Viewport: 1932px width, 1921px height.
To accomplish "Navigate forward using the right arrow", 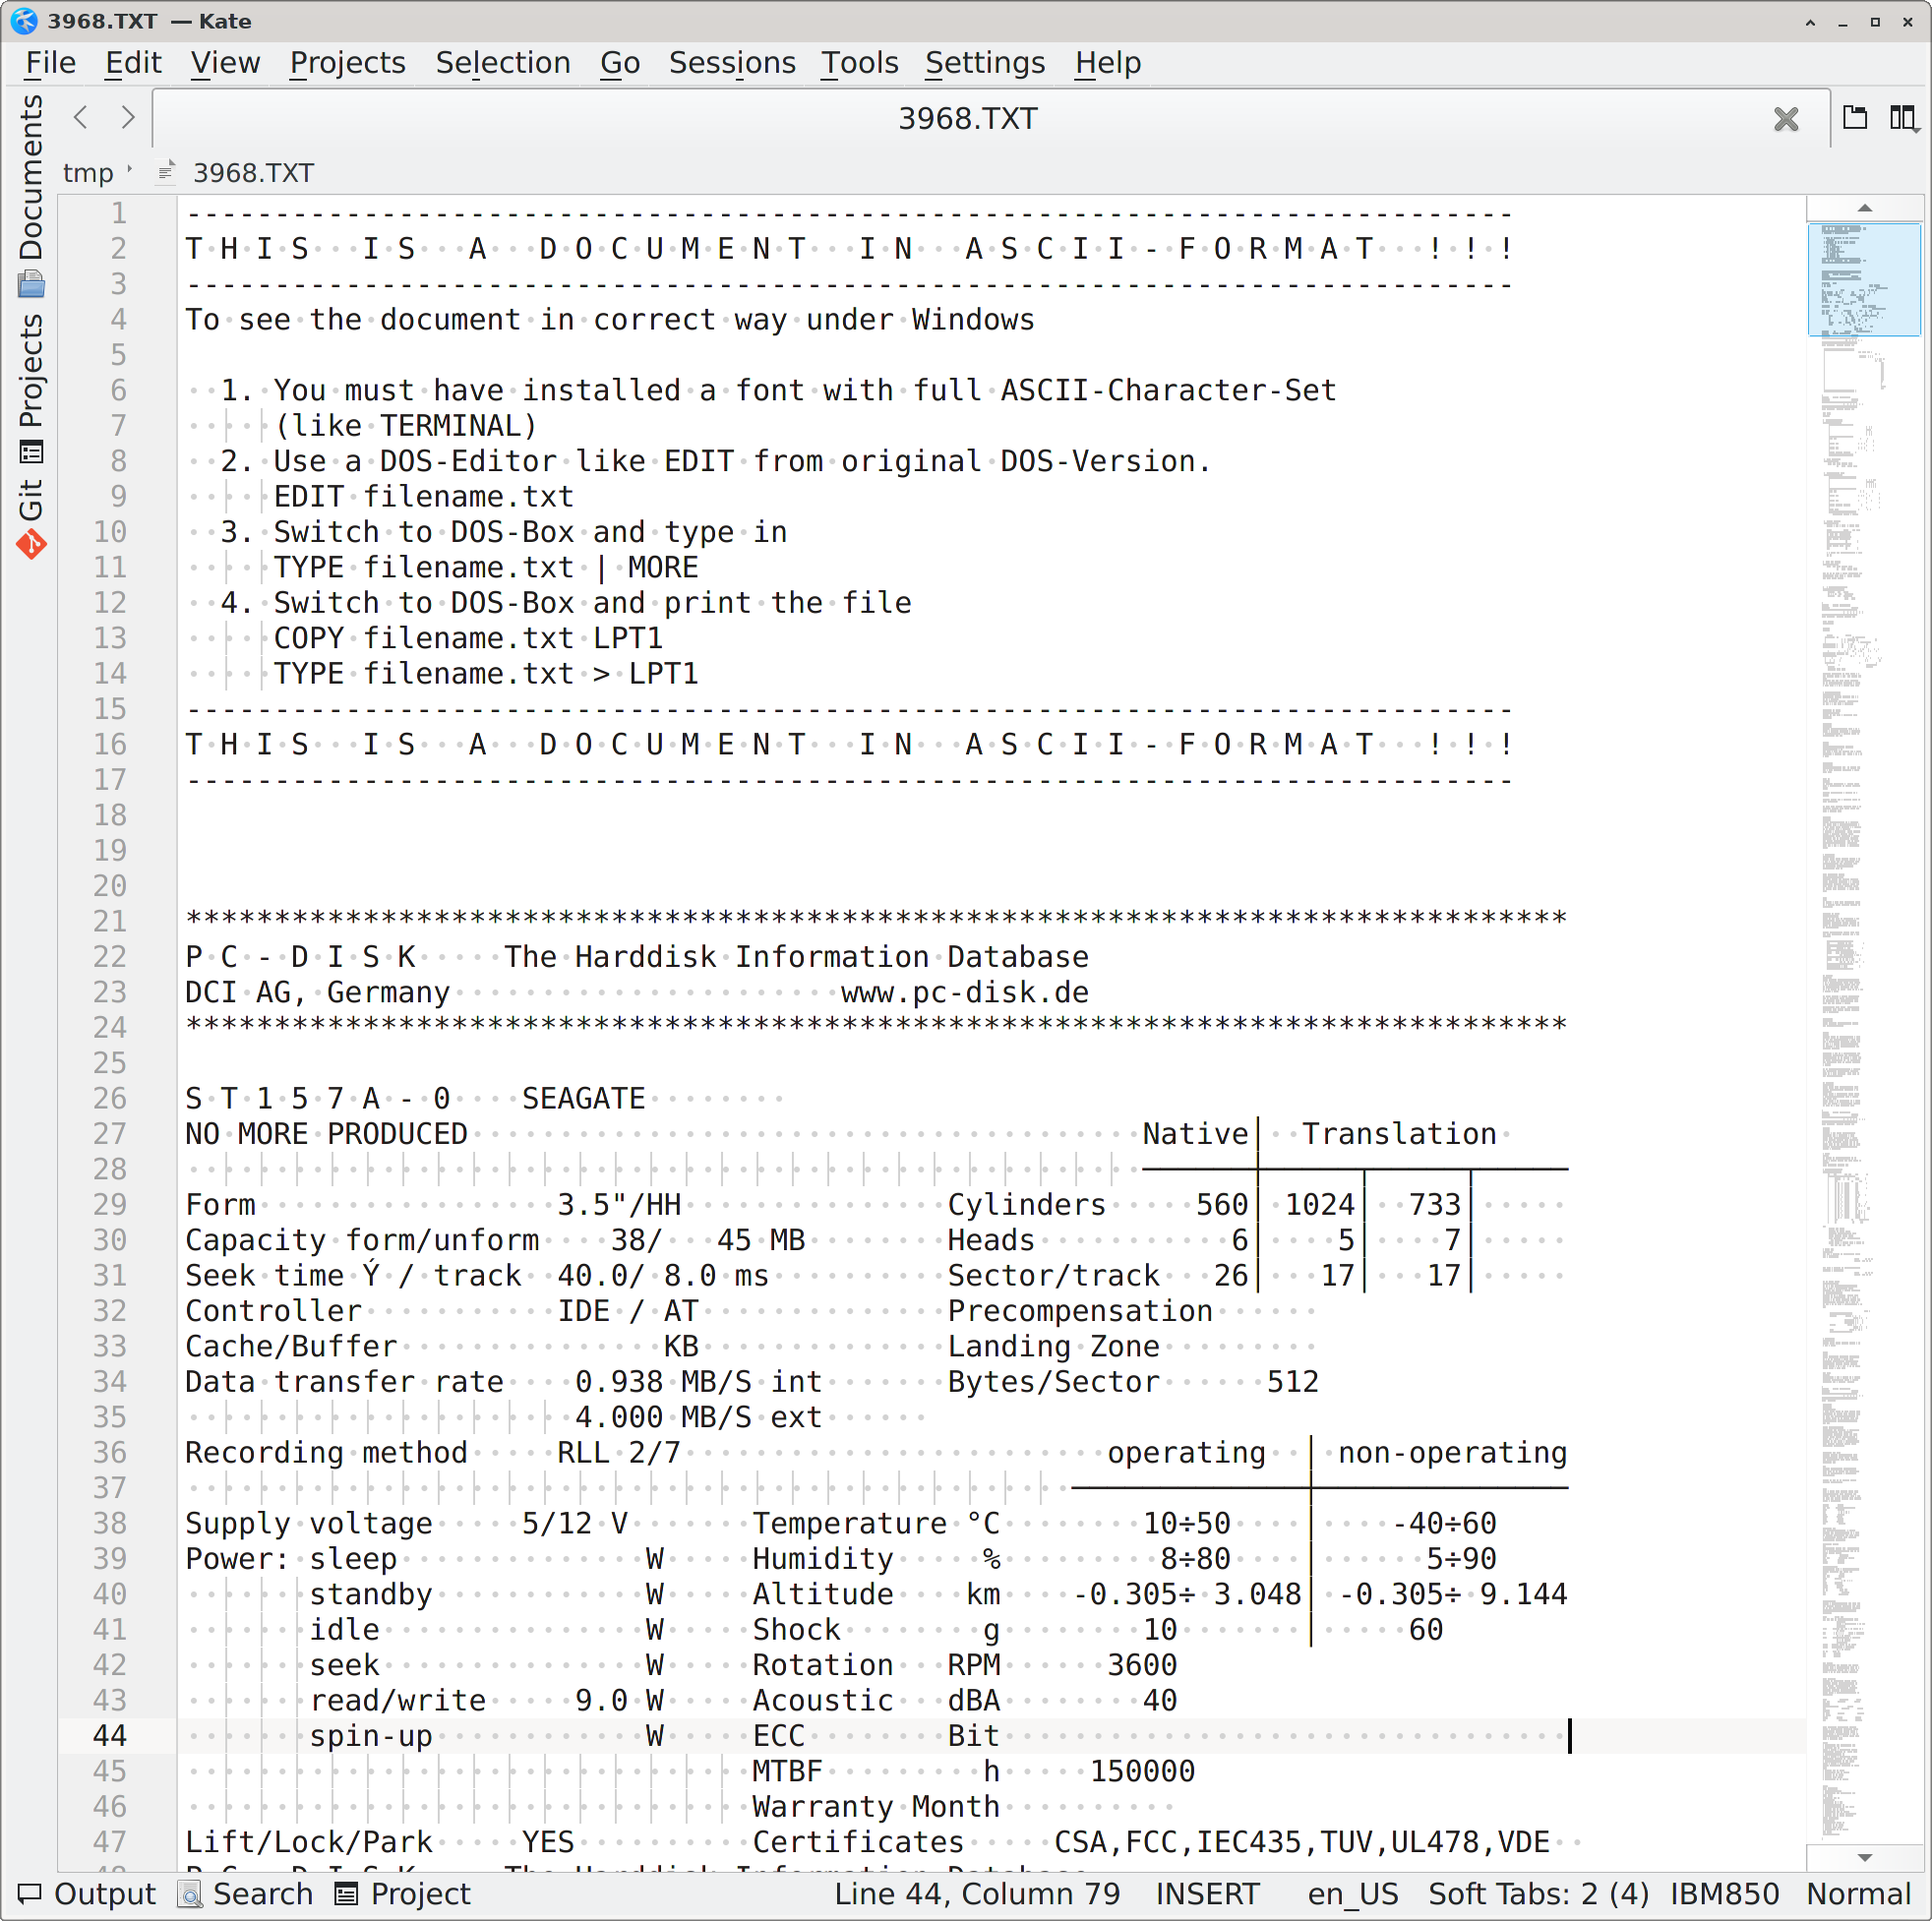I will click(x=128, y=117).
